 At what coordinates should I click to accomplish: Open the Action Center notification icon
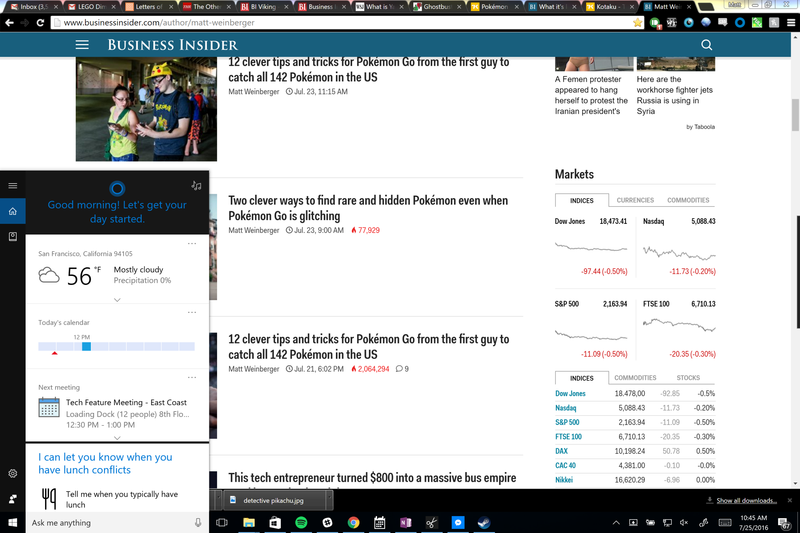[784, 522]
